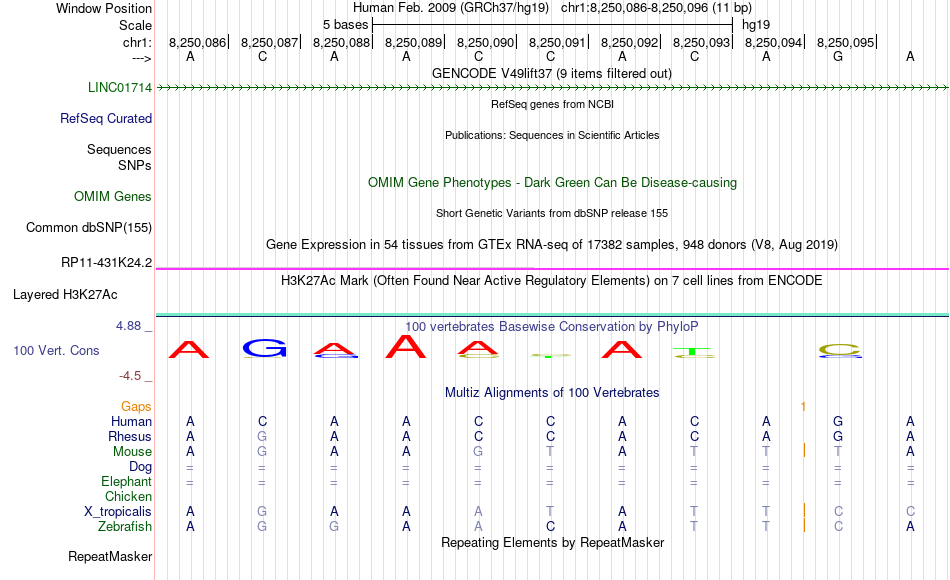Select the RepeatMasker track label
Screen dimensions: 950x580
(110, 556)
